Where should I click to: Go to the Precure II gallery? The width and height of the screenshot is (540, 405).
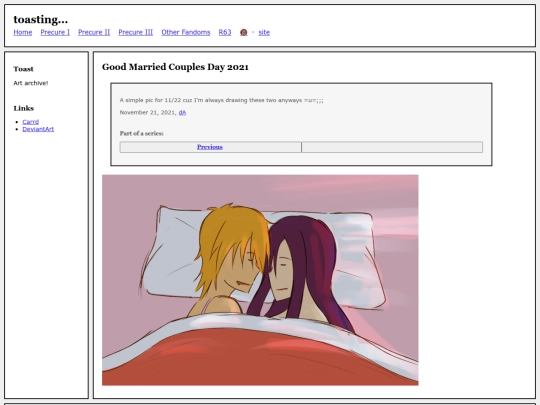[x=94, y=32]
